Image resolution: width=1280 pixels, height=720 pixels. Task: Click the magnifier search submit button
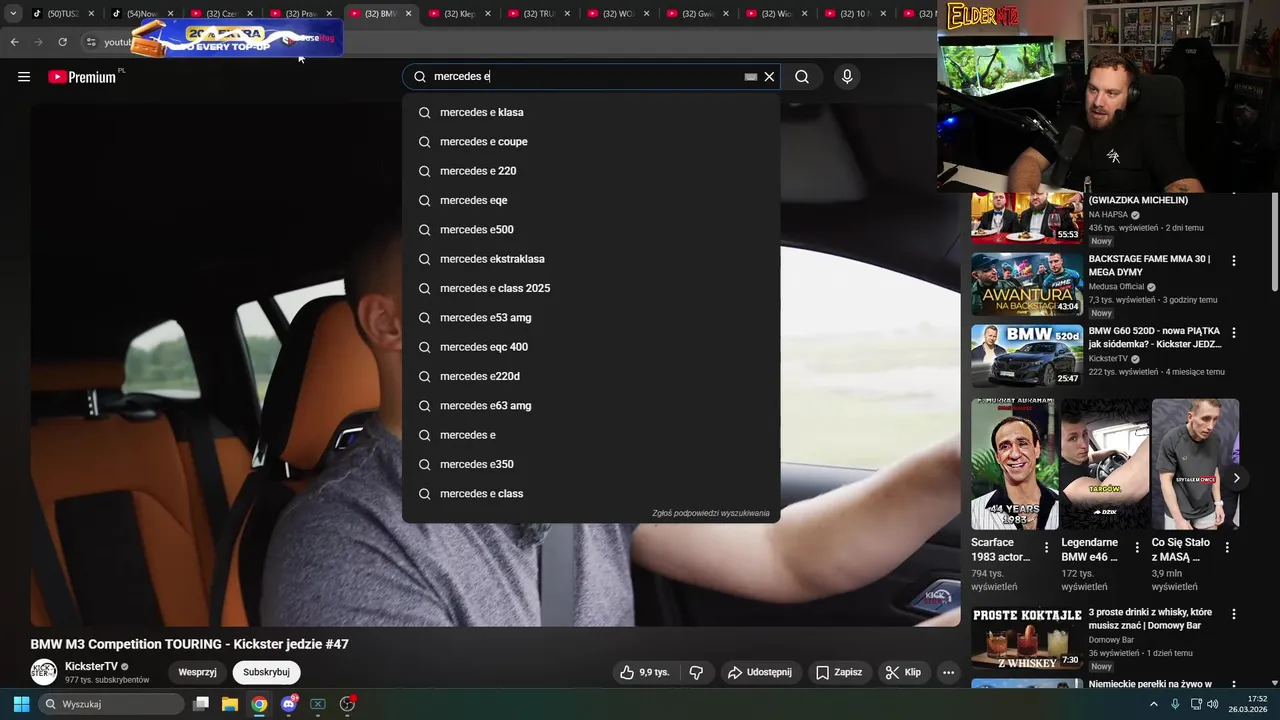(802, 77)
